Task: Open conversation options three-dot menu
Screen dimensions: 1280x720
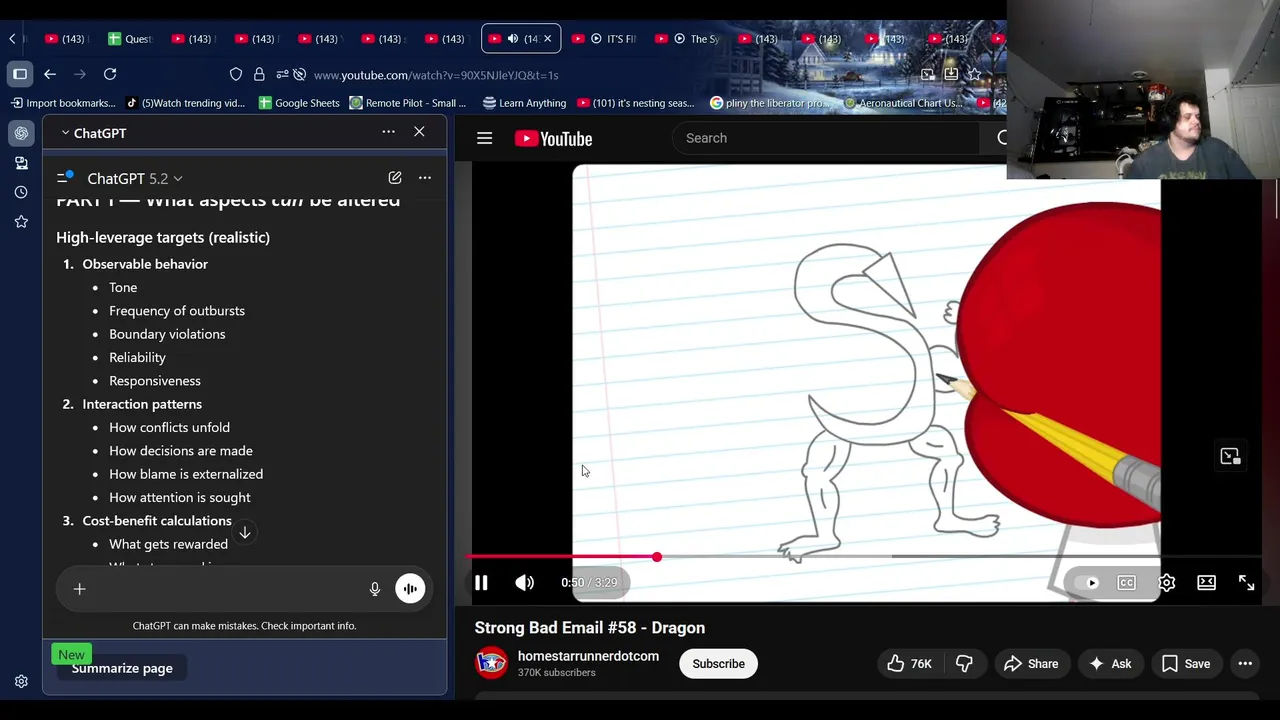Action: click(425, 178)
